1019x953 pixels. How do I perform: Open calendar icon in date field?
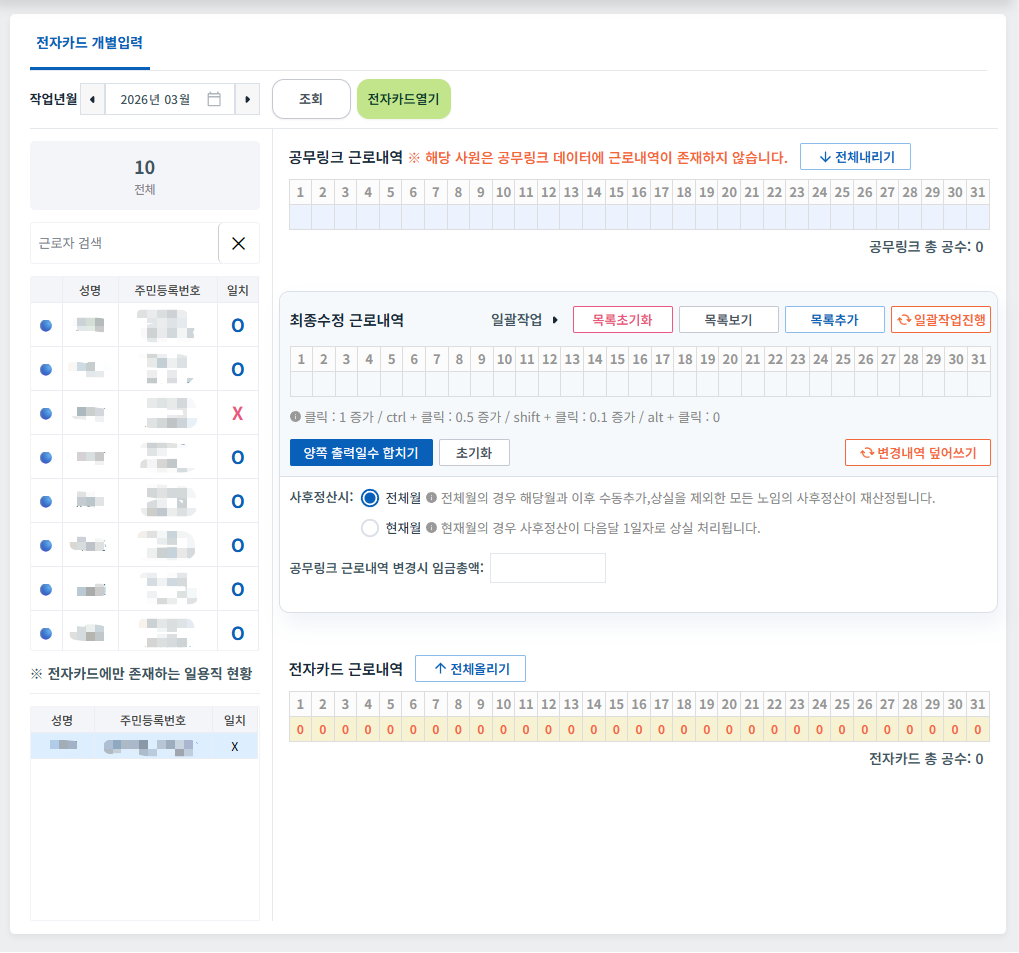[214, 99]
